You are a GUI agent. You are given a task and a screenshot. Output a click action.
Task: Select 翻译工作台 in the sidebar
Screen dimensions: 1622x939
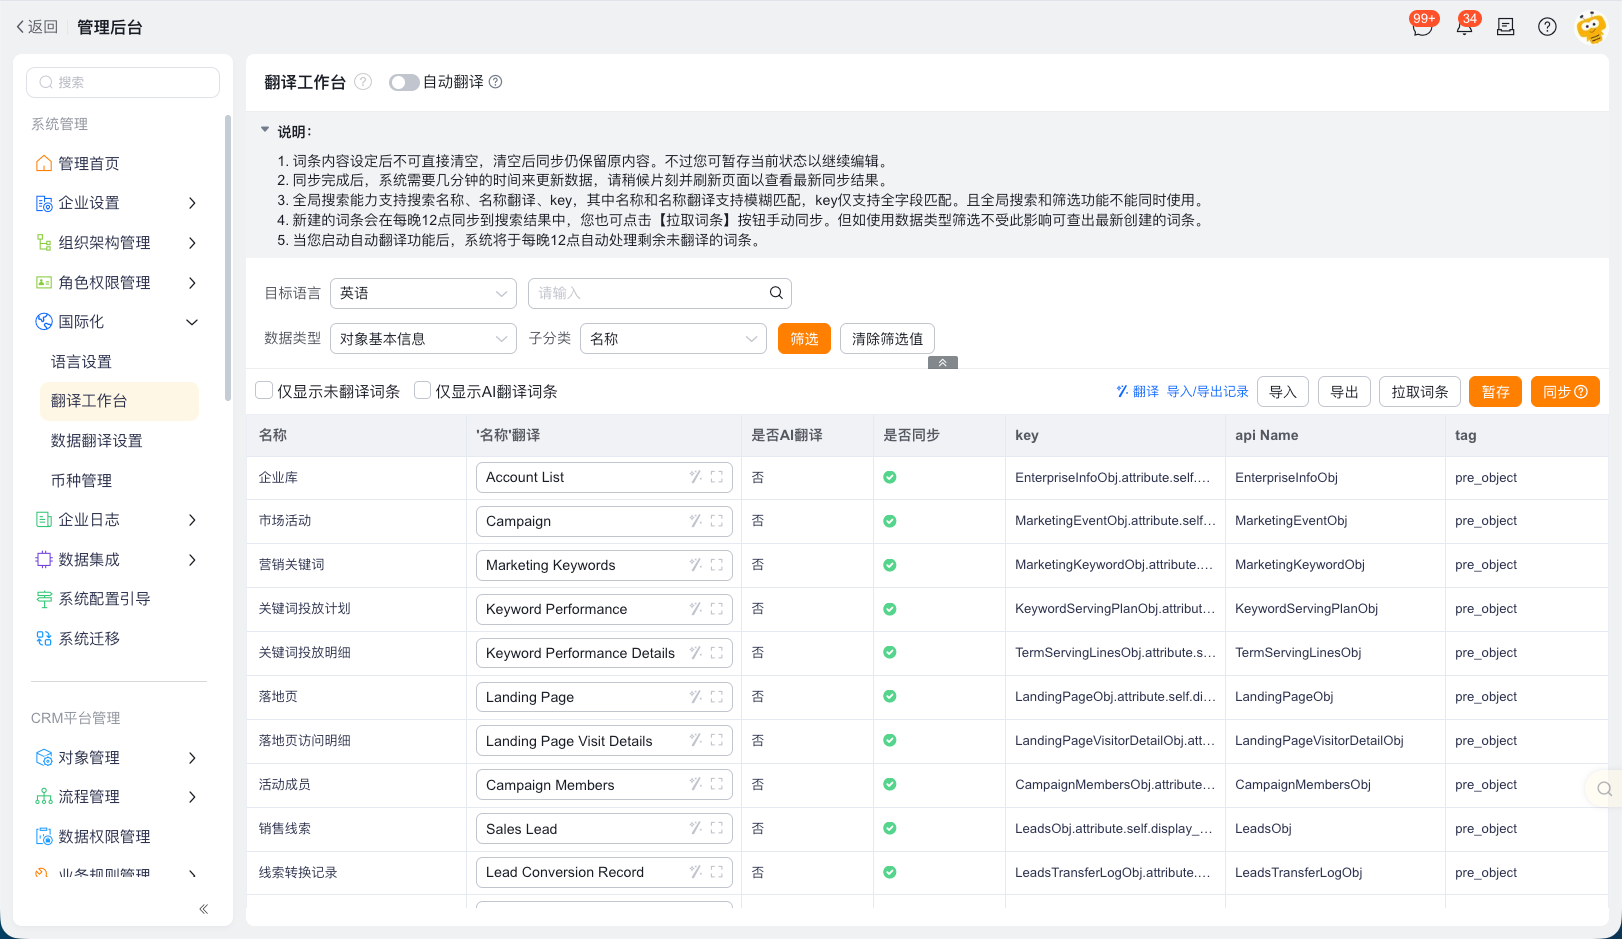(119, 401)
